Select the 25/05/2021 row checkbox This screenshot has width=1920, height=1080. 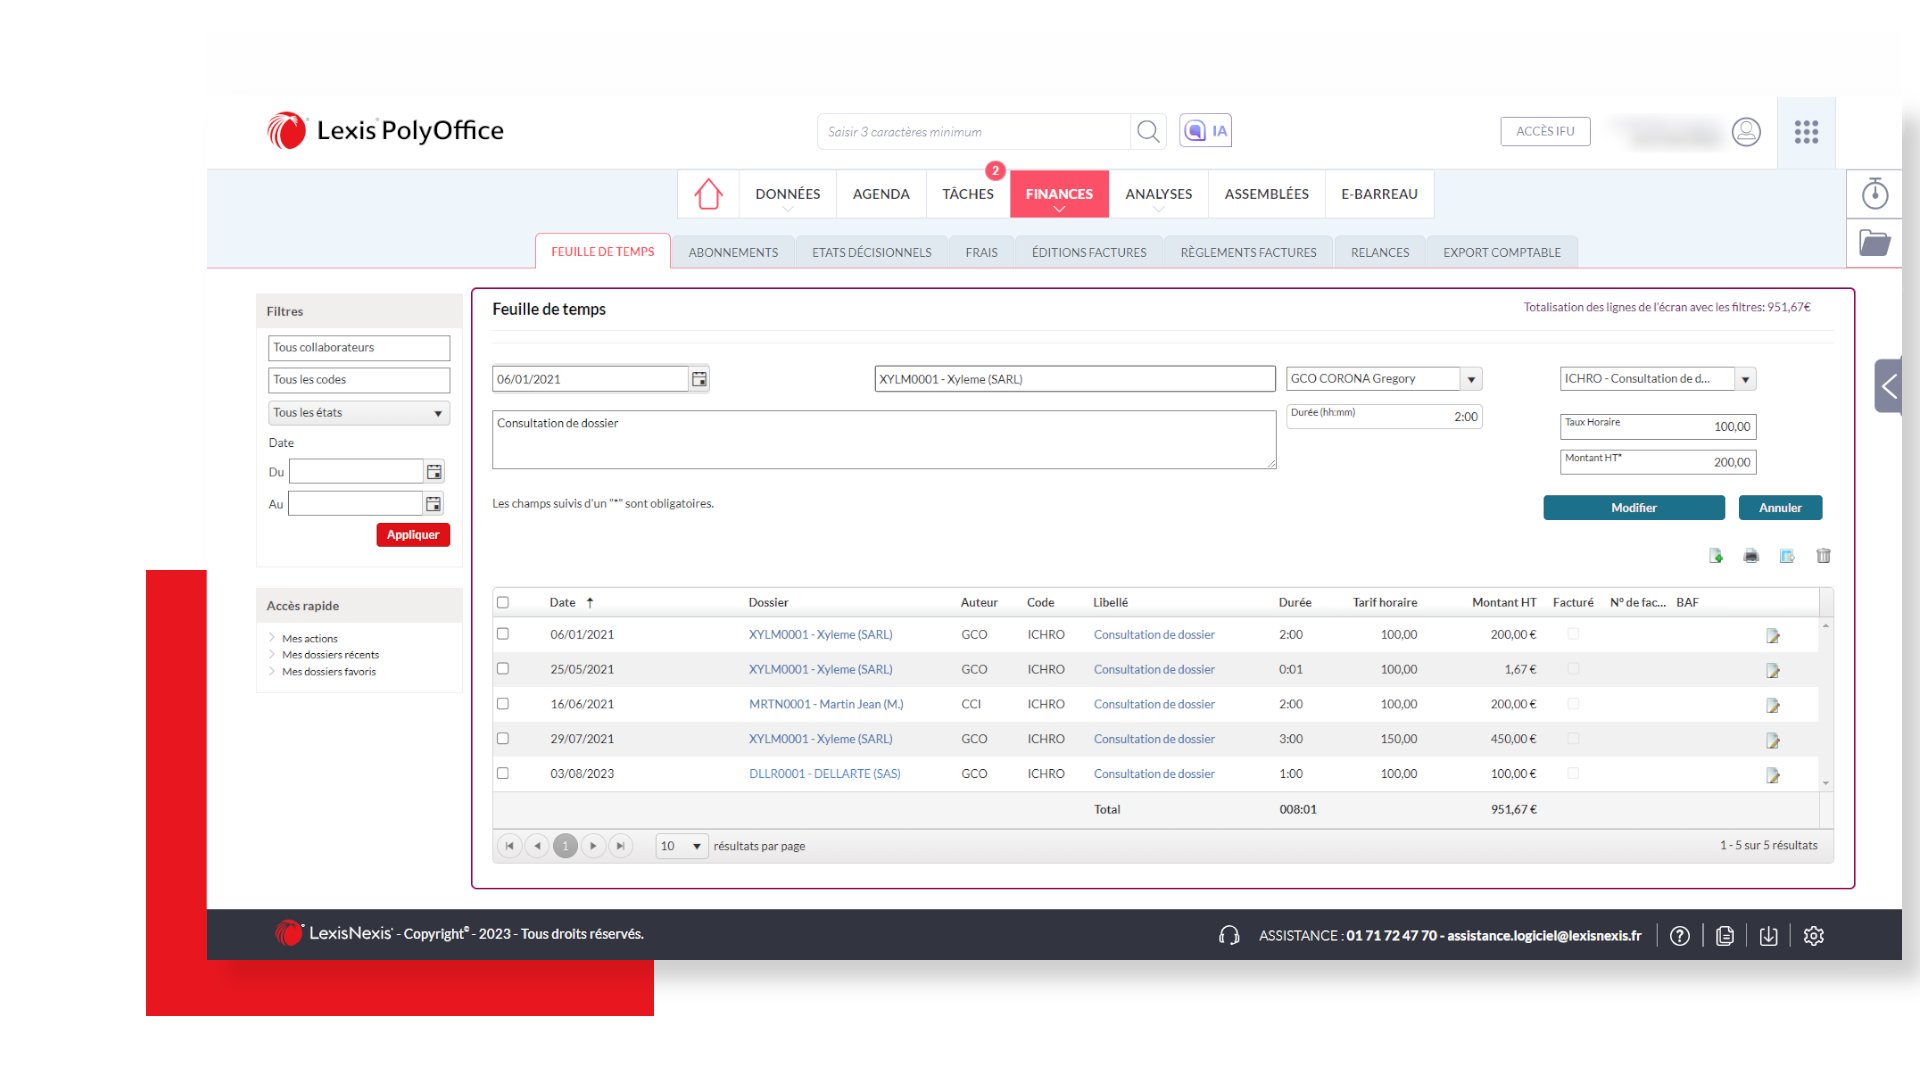point(503,669)
